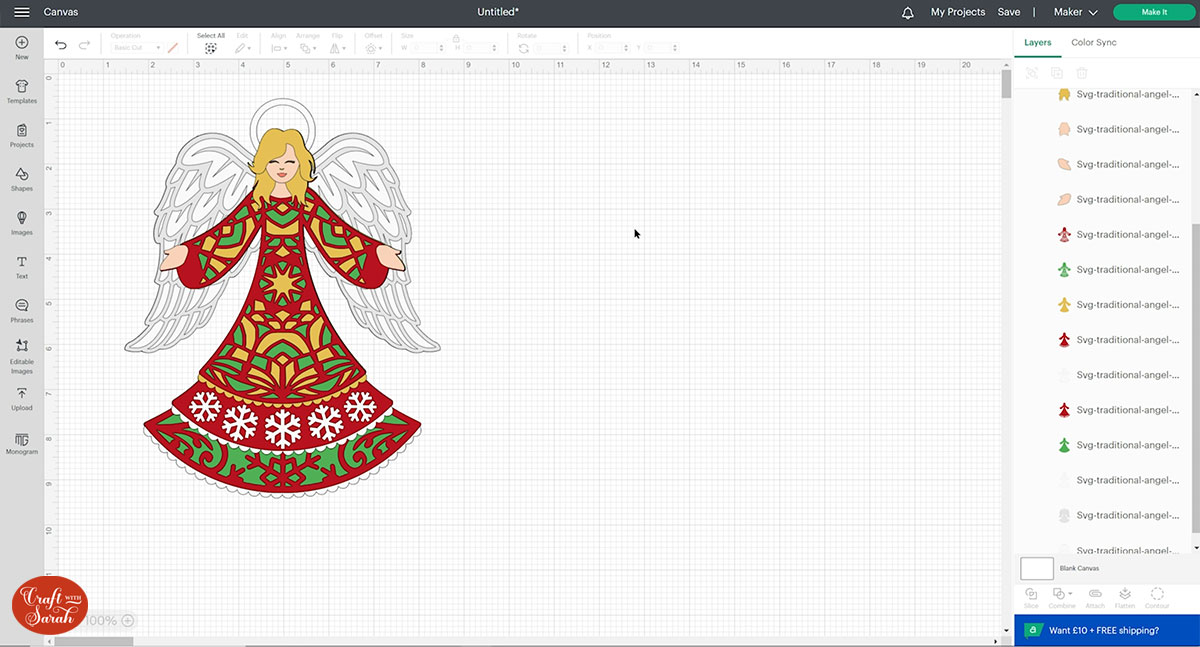Open the Monogram tool
Viewport: 1200px width, 647px height.
(x=22, y=442)
